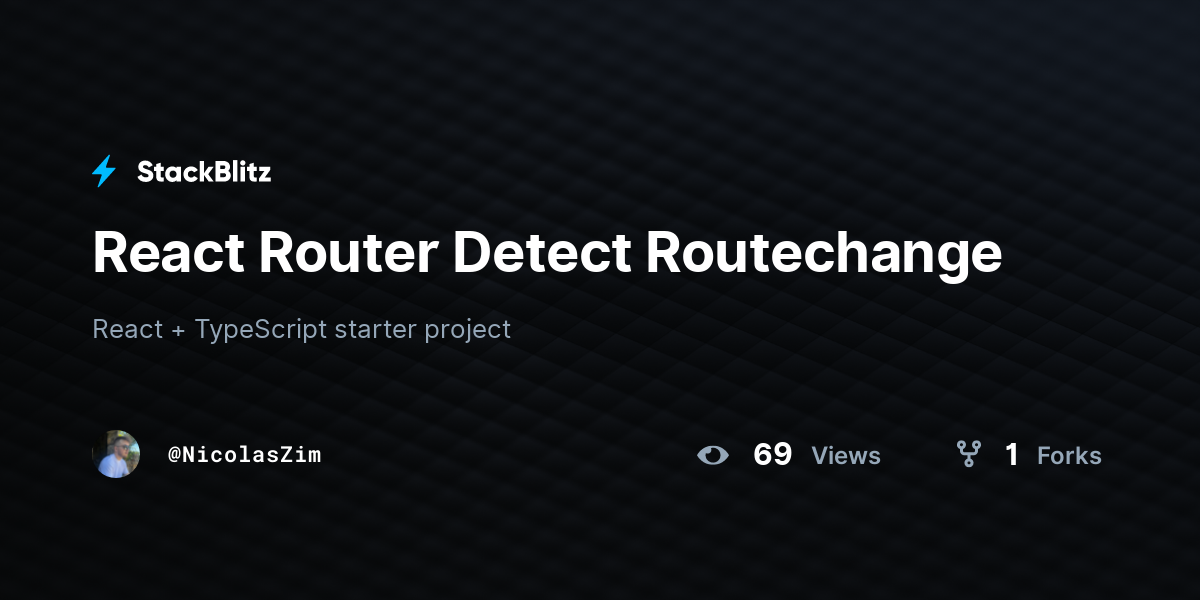Image resolution: width=1200 pixels, height=600 pixels.
Task: Click the 1 fork count number
Action: tap(1012, 455)
